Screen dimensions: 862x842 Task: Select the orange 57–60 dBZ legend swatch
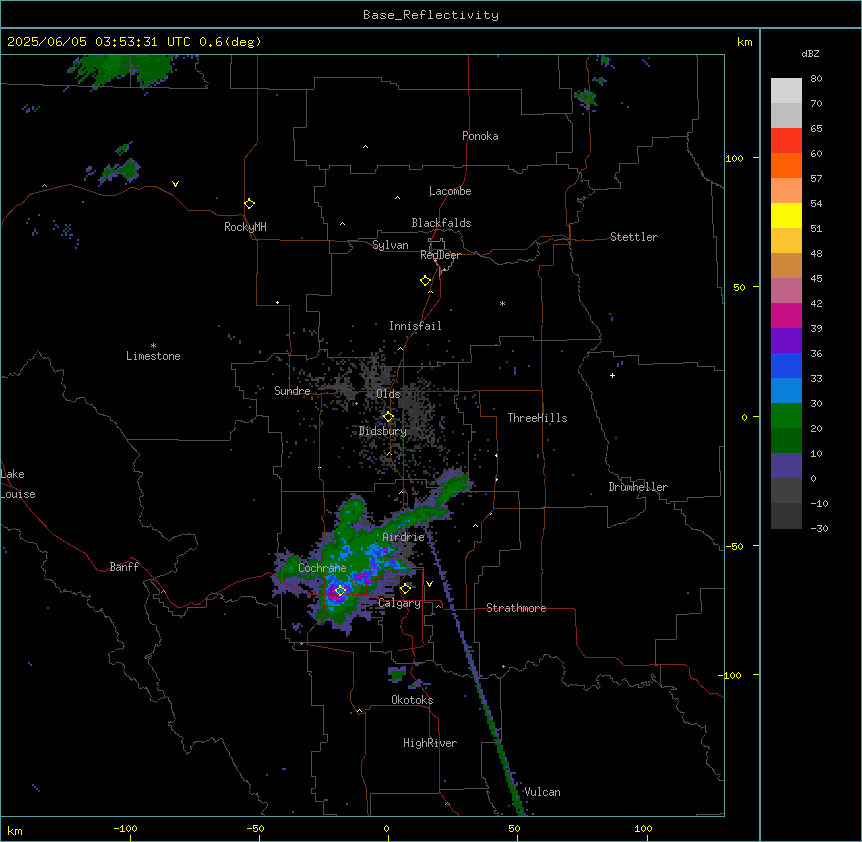786,165
